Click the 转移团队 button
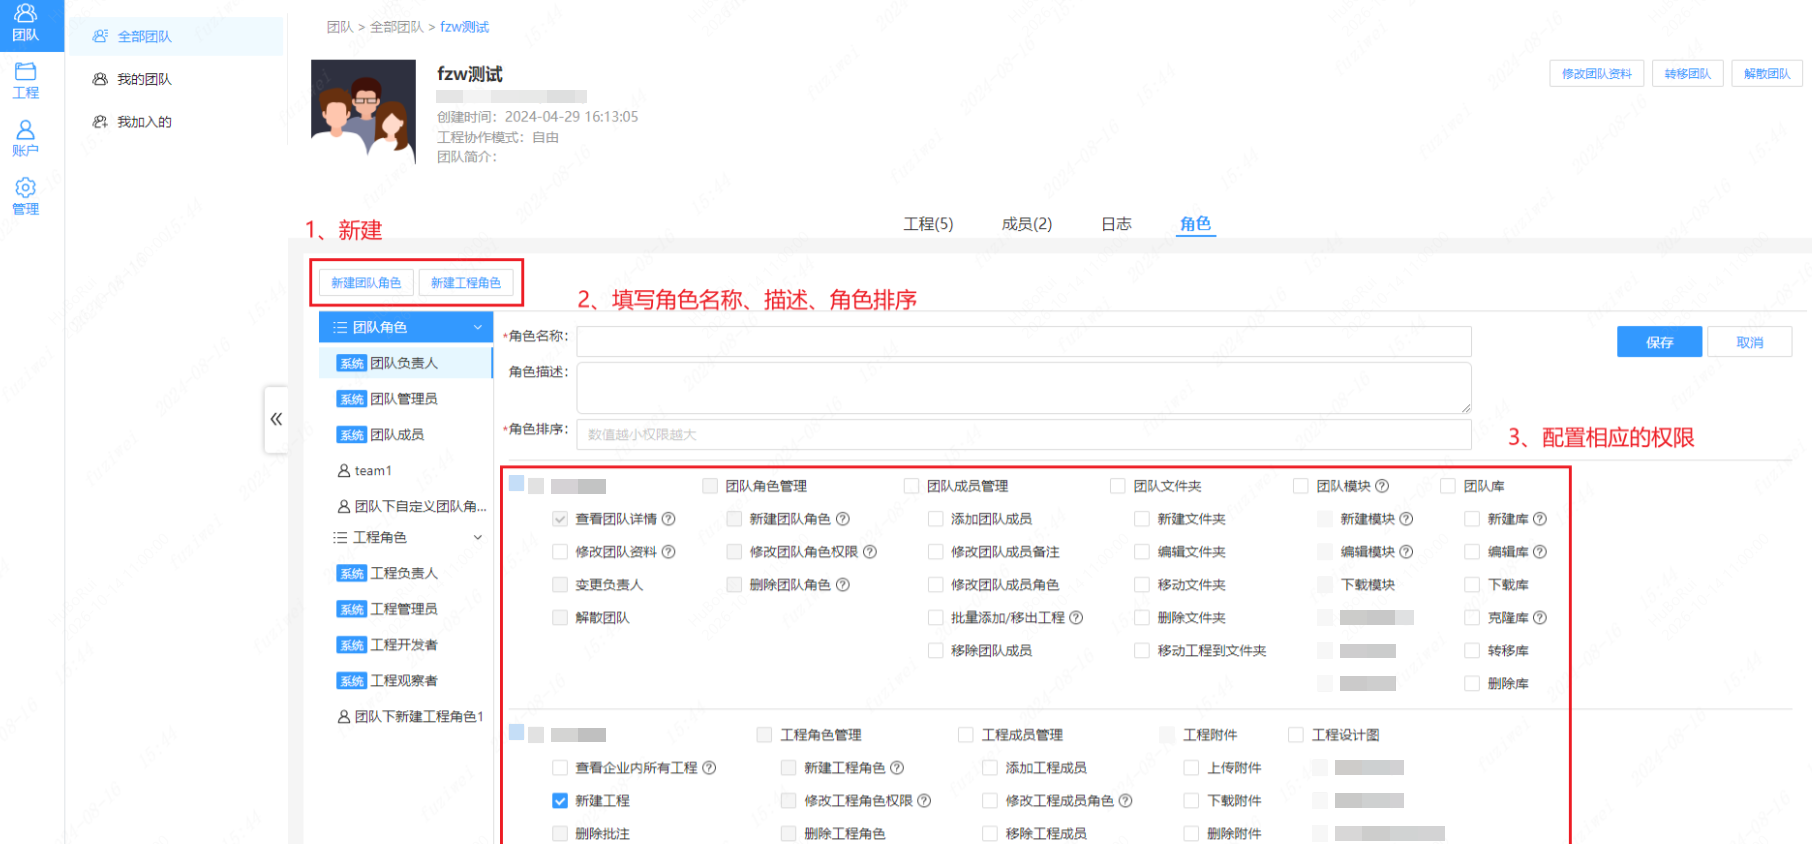1812x844 pixels. point(1688,74)
